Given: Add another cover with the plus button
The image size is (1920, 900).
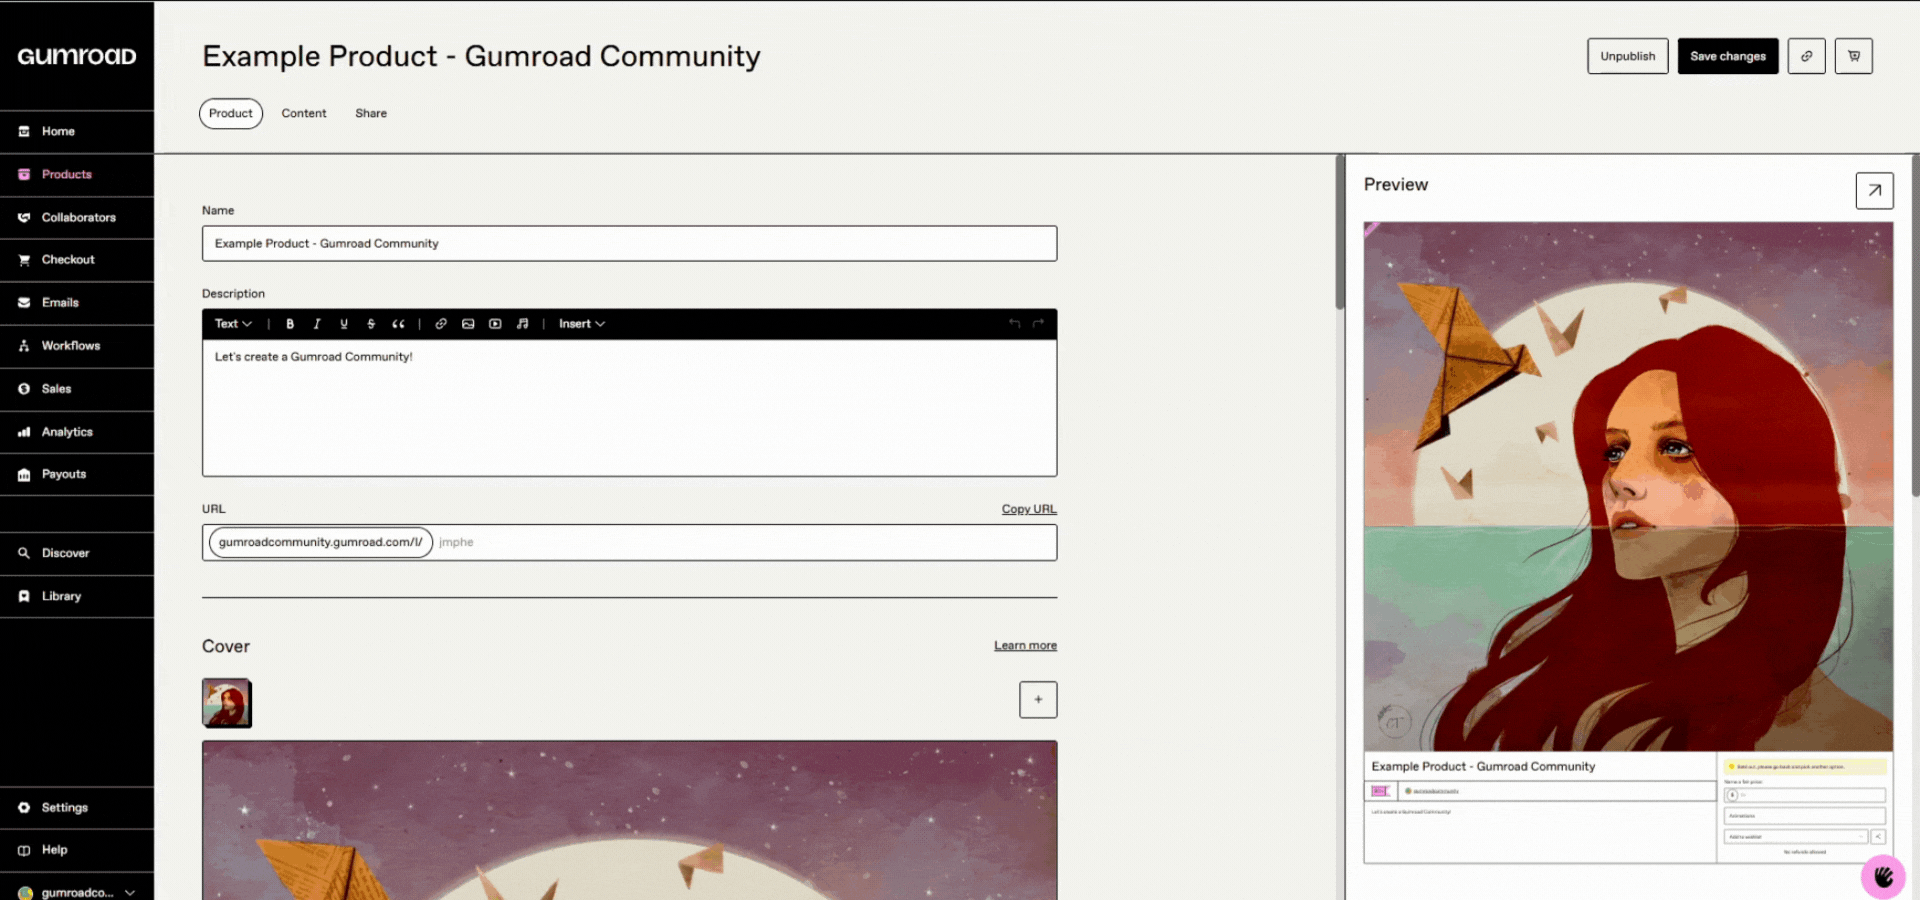Looking at the screenshot, I should click(x=1038, y=699).
